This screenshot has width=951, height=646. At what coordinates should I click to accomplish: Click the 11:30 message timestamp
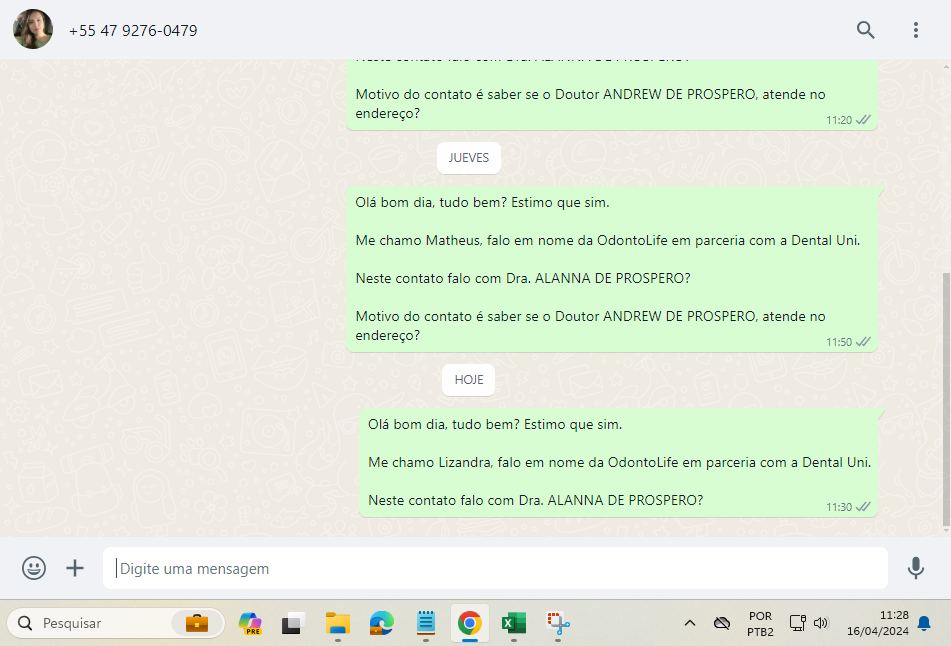[839, 507]
